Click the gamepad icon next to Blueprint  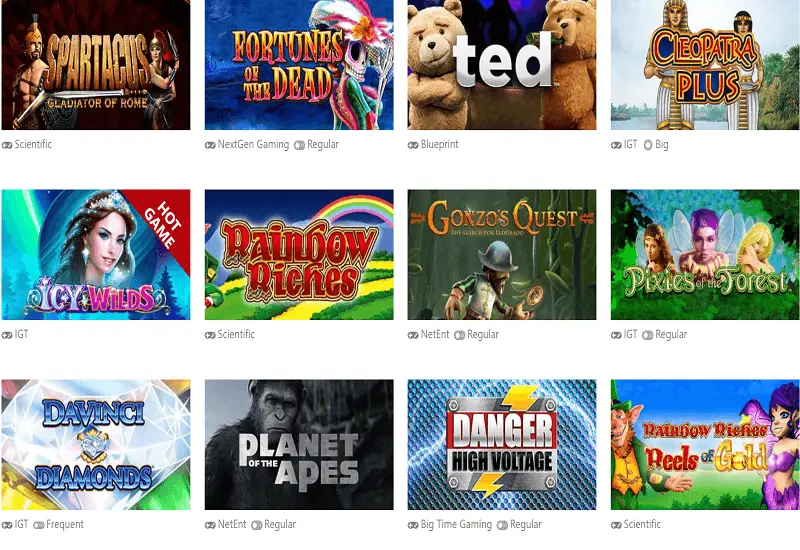[x=413, y=145]
